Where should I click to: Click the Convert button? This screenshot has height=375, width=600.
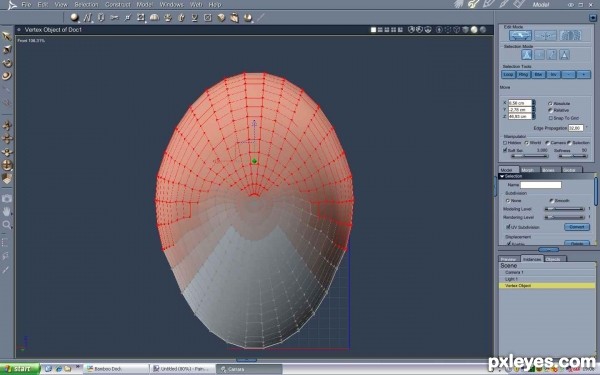coord(577,227)
